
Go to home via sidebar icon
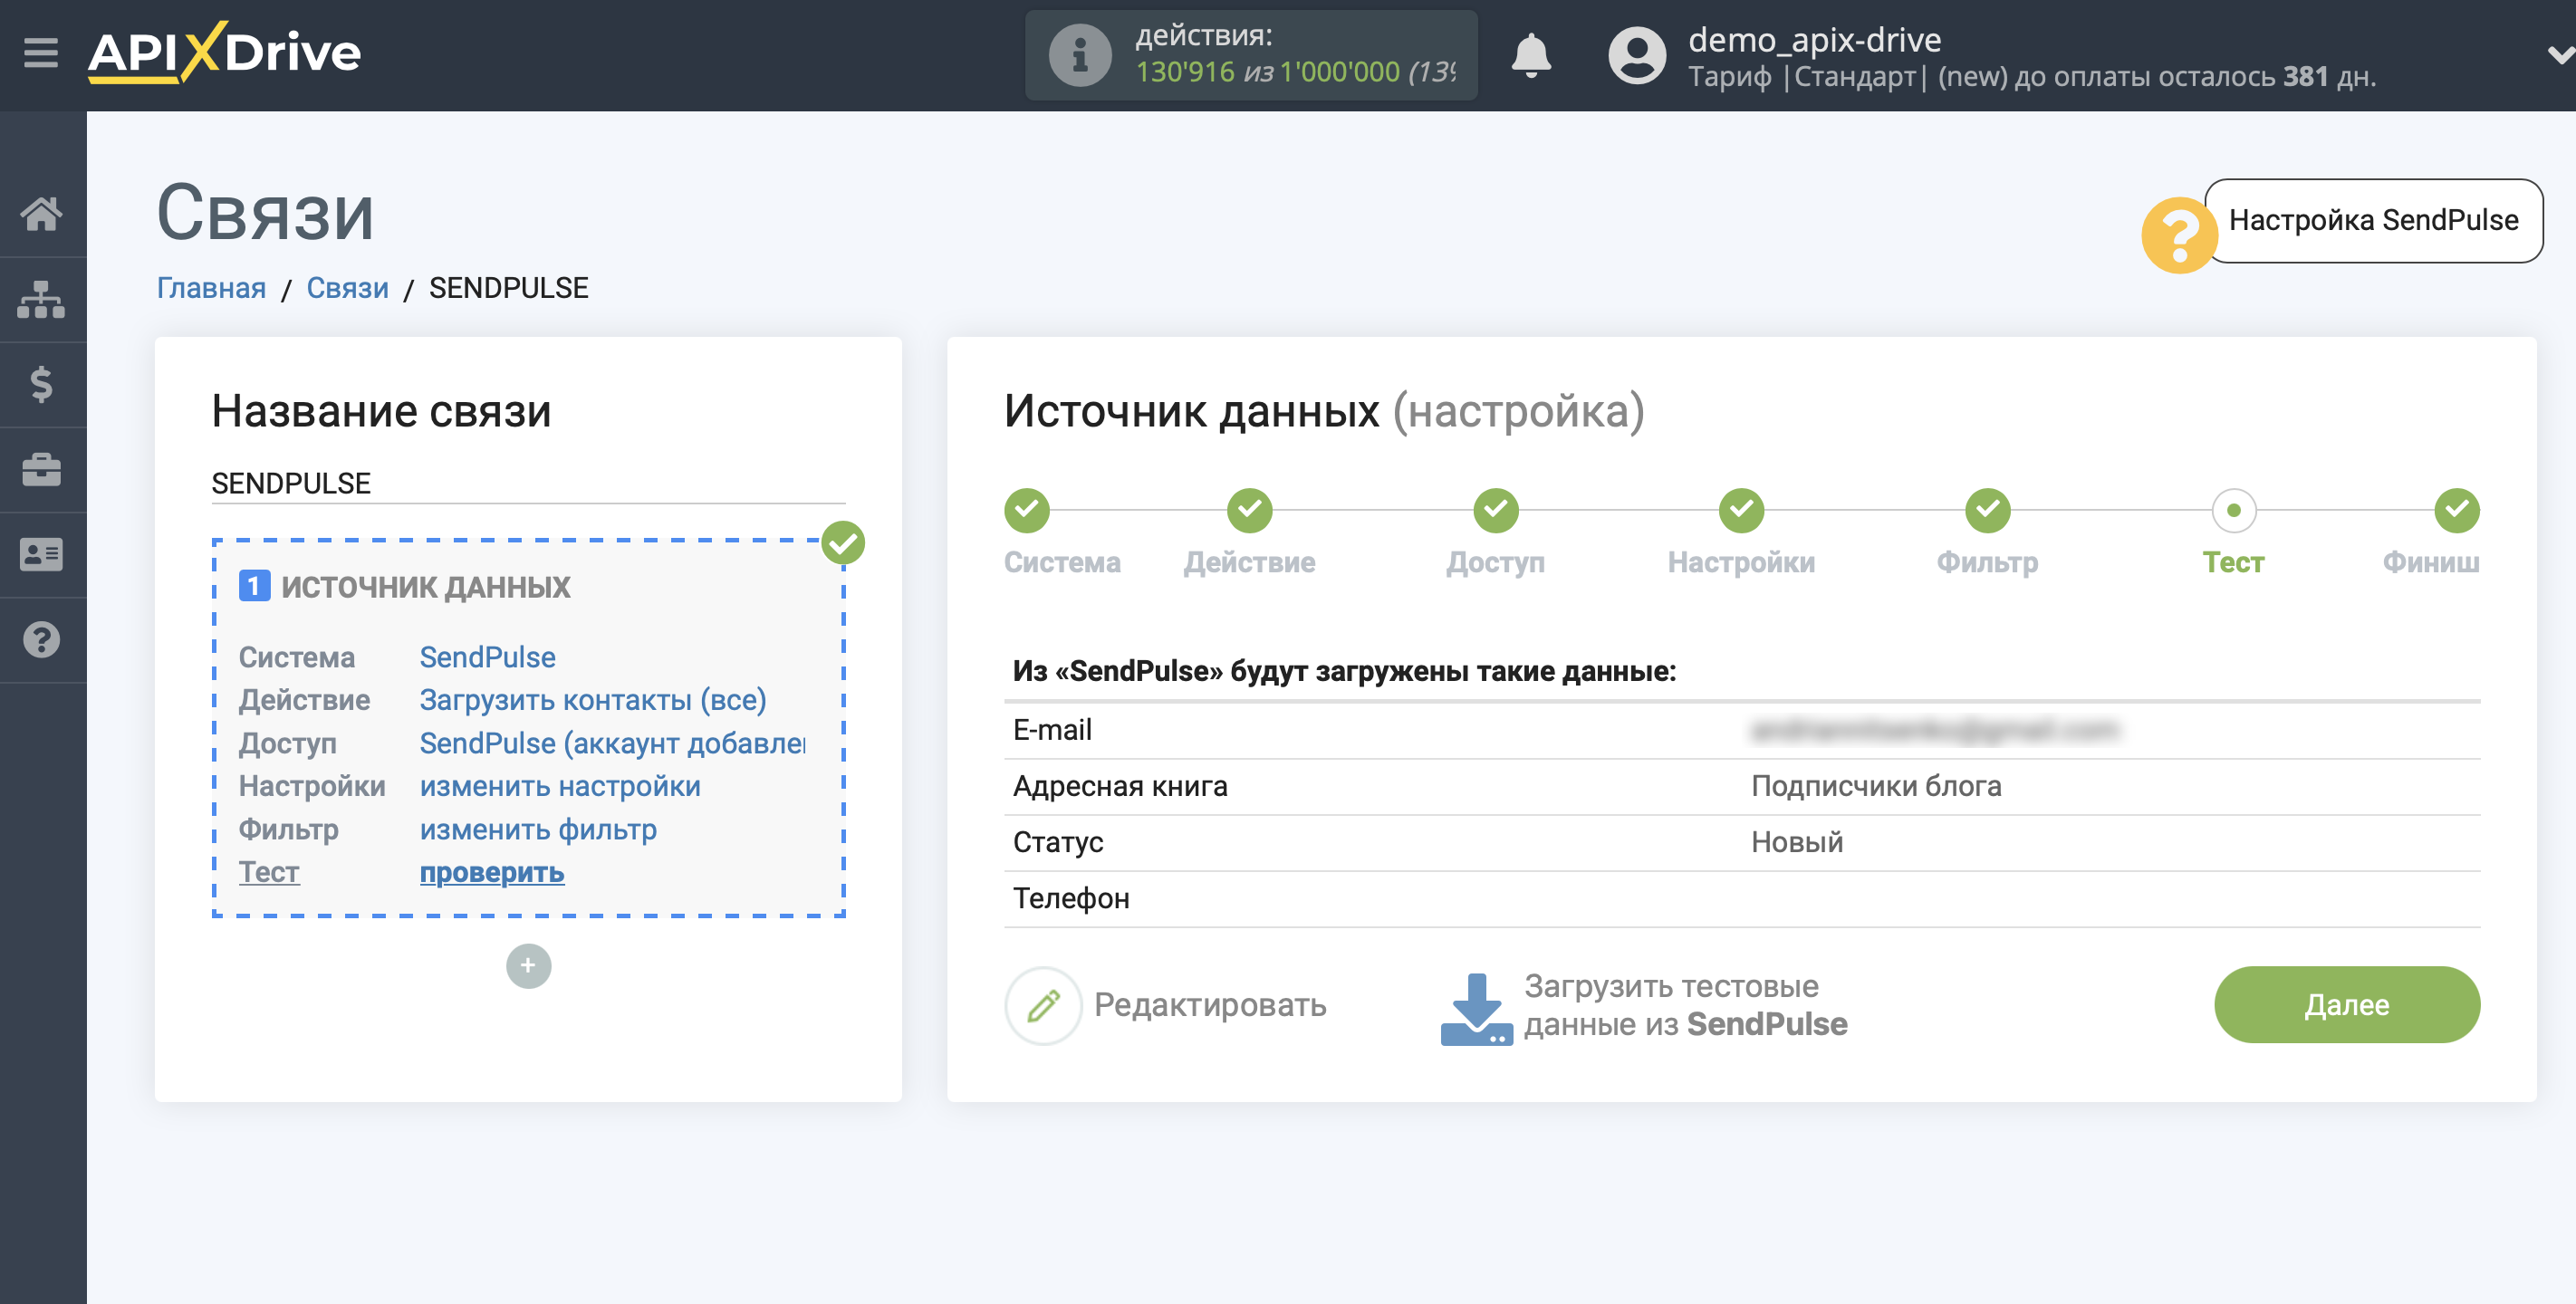41,213
